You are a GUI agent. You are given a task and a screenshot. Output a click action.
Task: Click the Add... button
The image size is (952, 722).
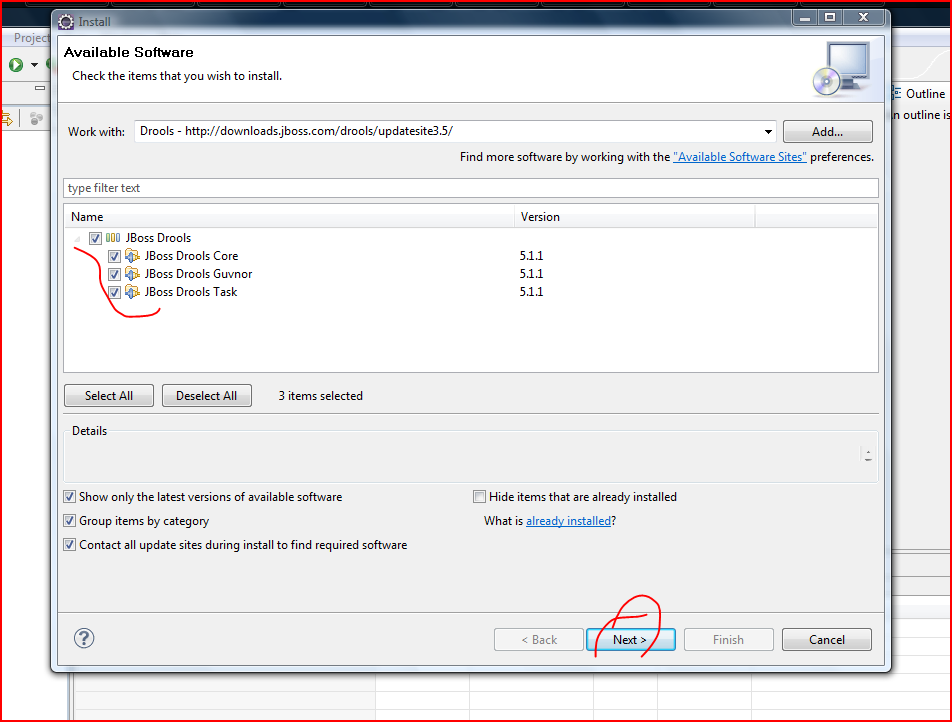click(828, 132)
